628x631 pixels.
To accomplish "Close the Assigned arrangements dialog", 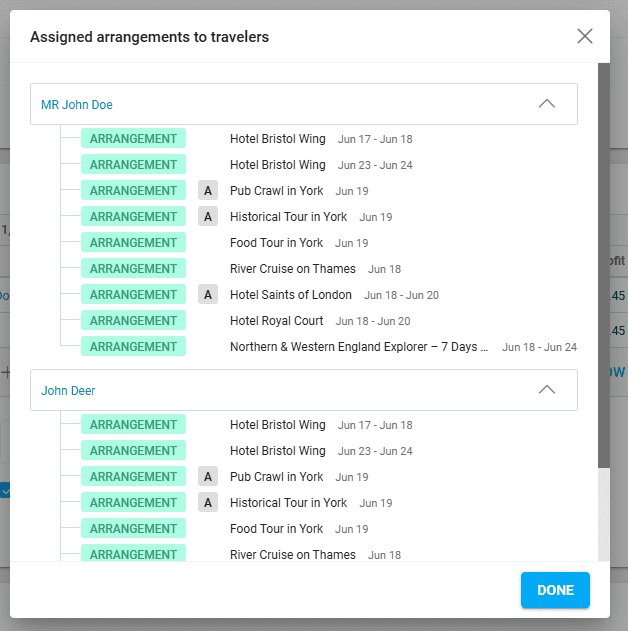I will click(585, 37).
